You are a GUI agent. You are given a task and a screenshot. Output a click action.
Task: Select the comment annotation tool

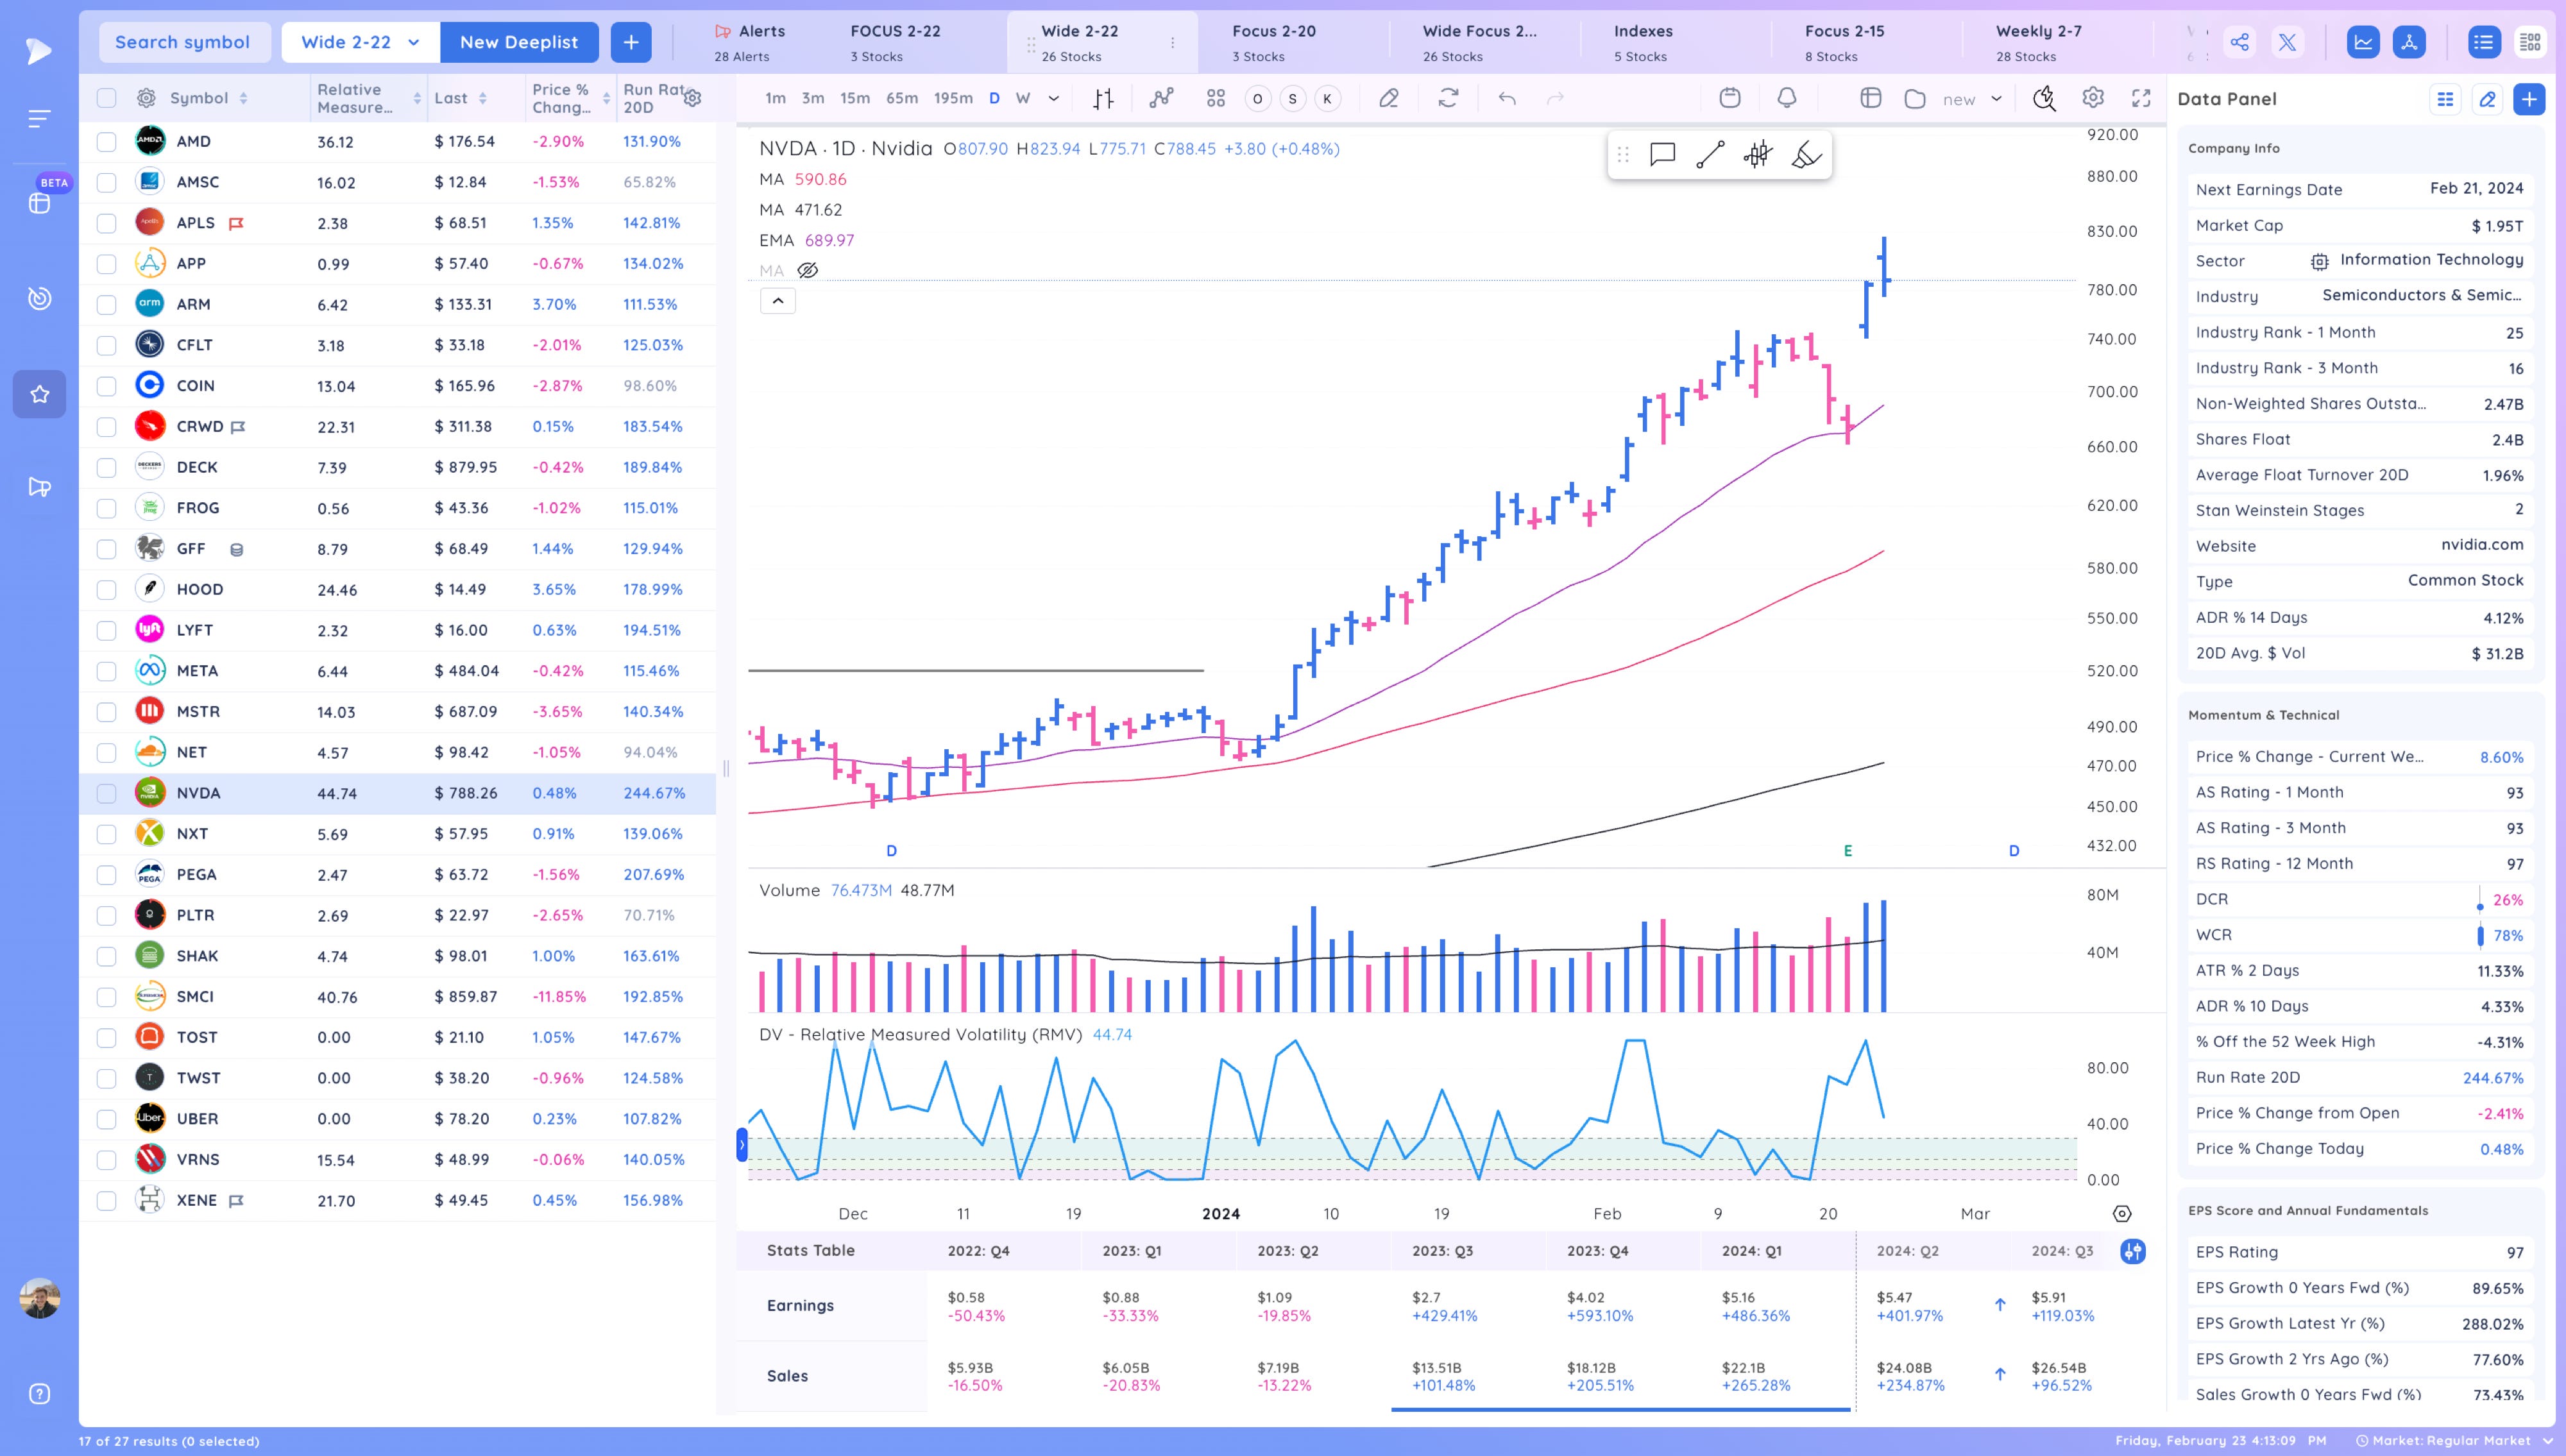1662,154
